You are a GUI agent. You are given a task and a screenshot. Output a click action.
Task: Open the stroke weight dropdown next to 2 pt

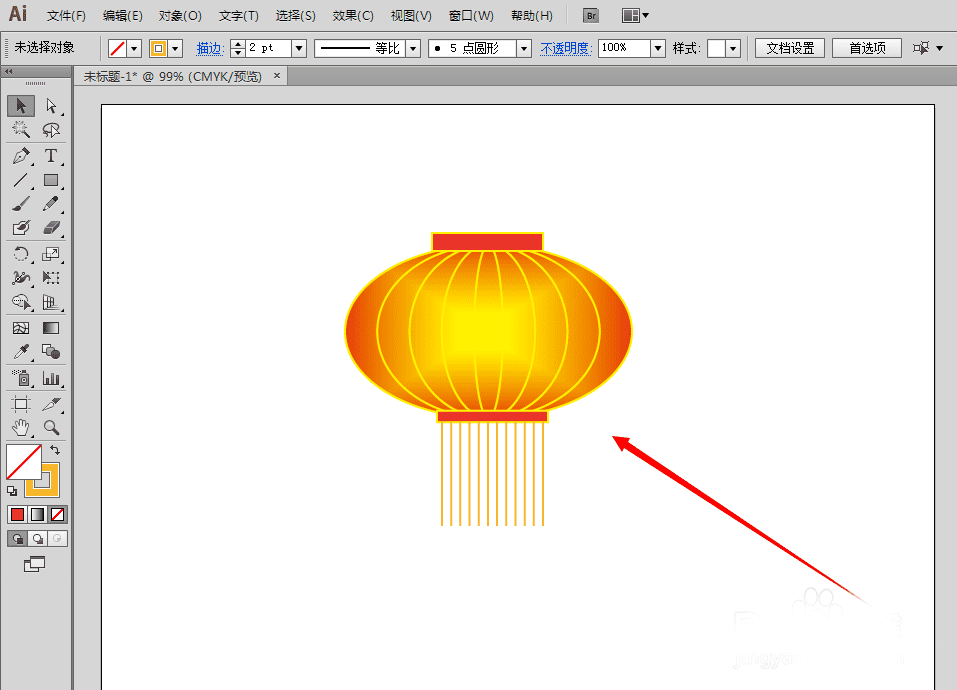(299, 48)
